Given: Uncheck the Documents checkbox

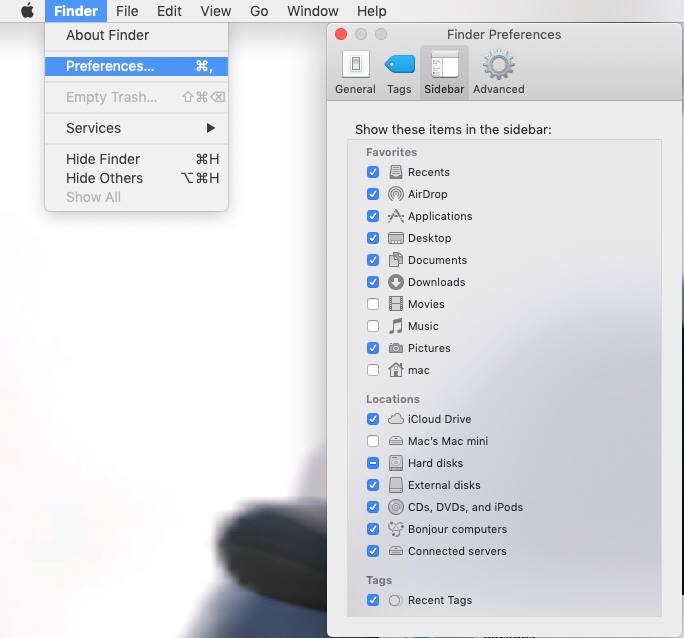Looking at the screenshot, I should [x=373, y=260].
